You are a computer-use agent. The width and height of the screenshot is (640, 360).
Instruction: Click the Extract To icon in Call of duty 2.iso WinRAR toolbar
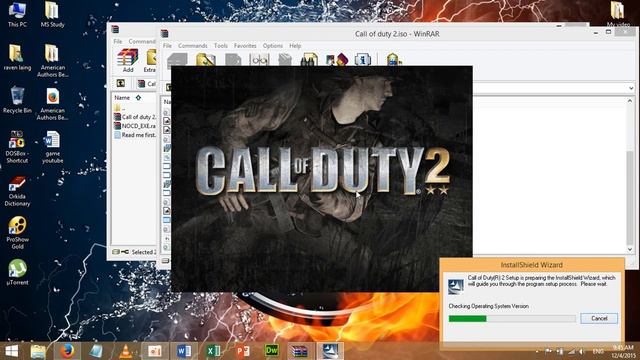[206, 60]
